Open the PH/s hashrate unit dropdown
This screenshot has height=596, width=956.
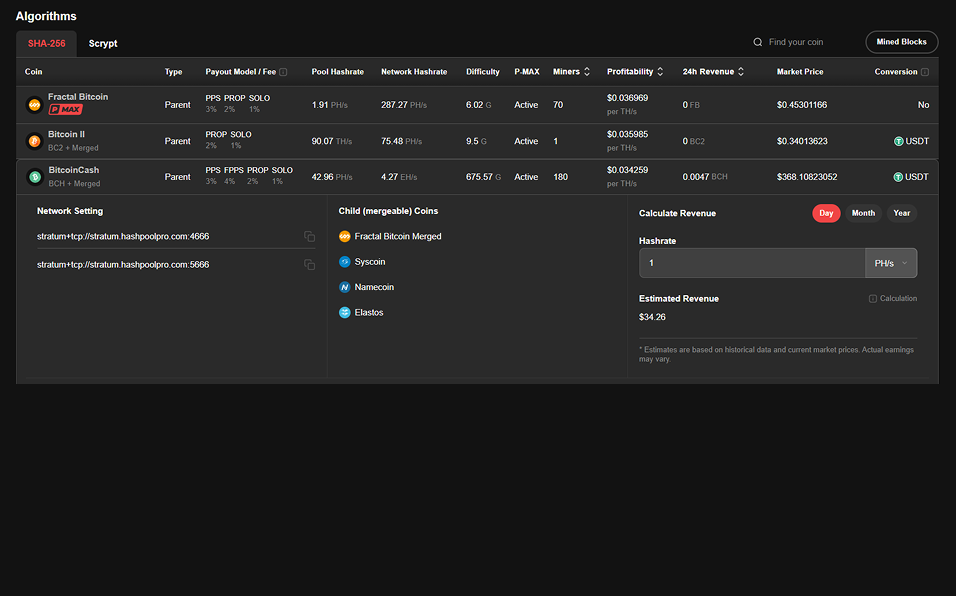pos(891,263)
